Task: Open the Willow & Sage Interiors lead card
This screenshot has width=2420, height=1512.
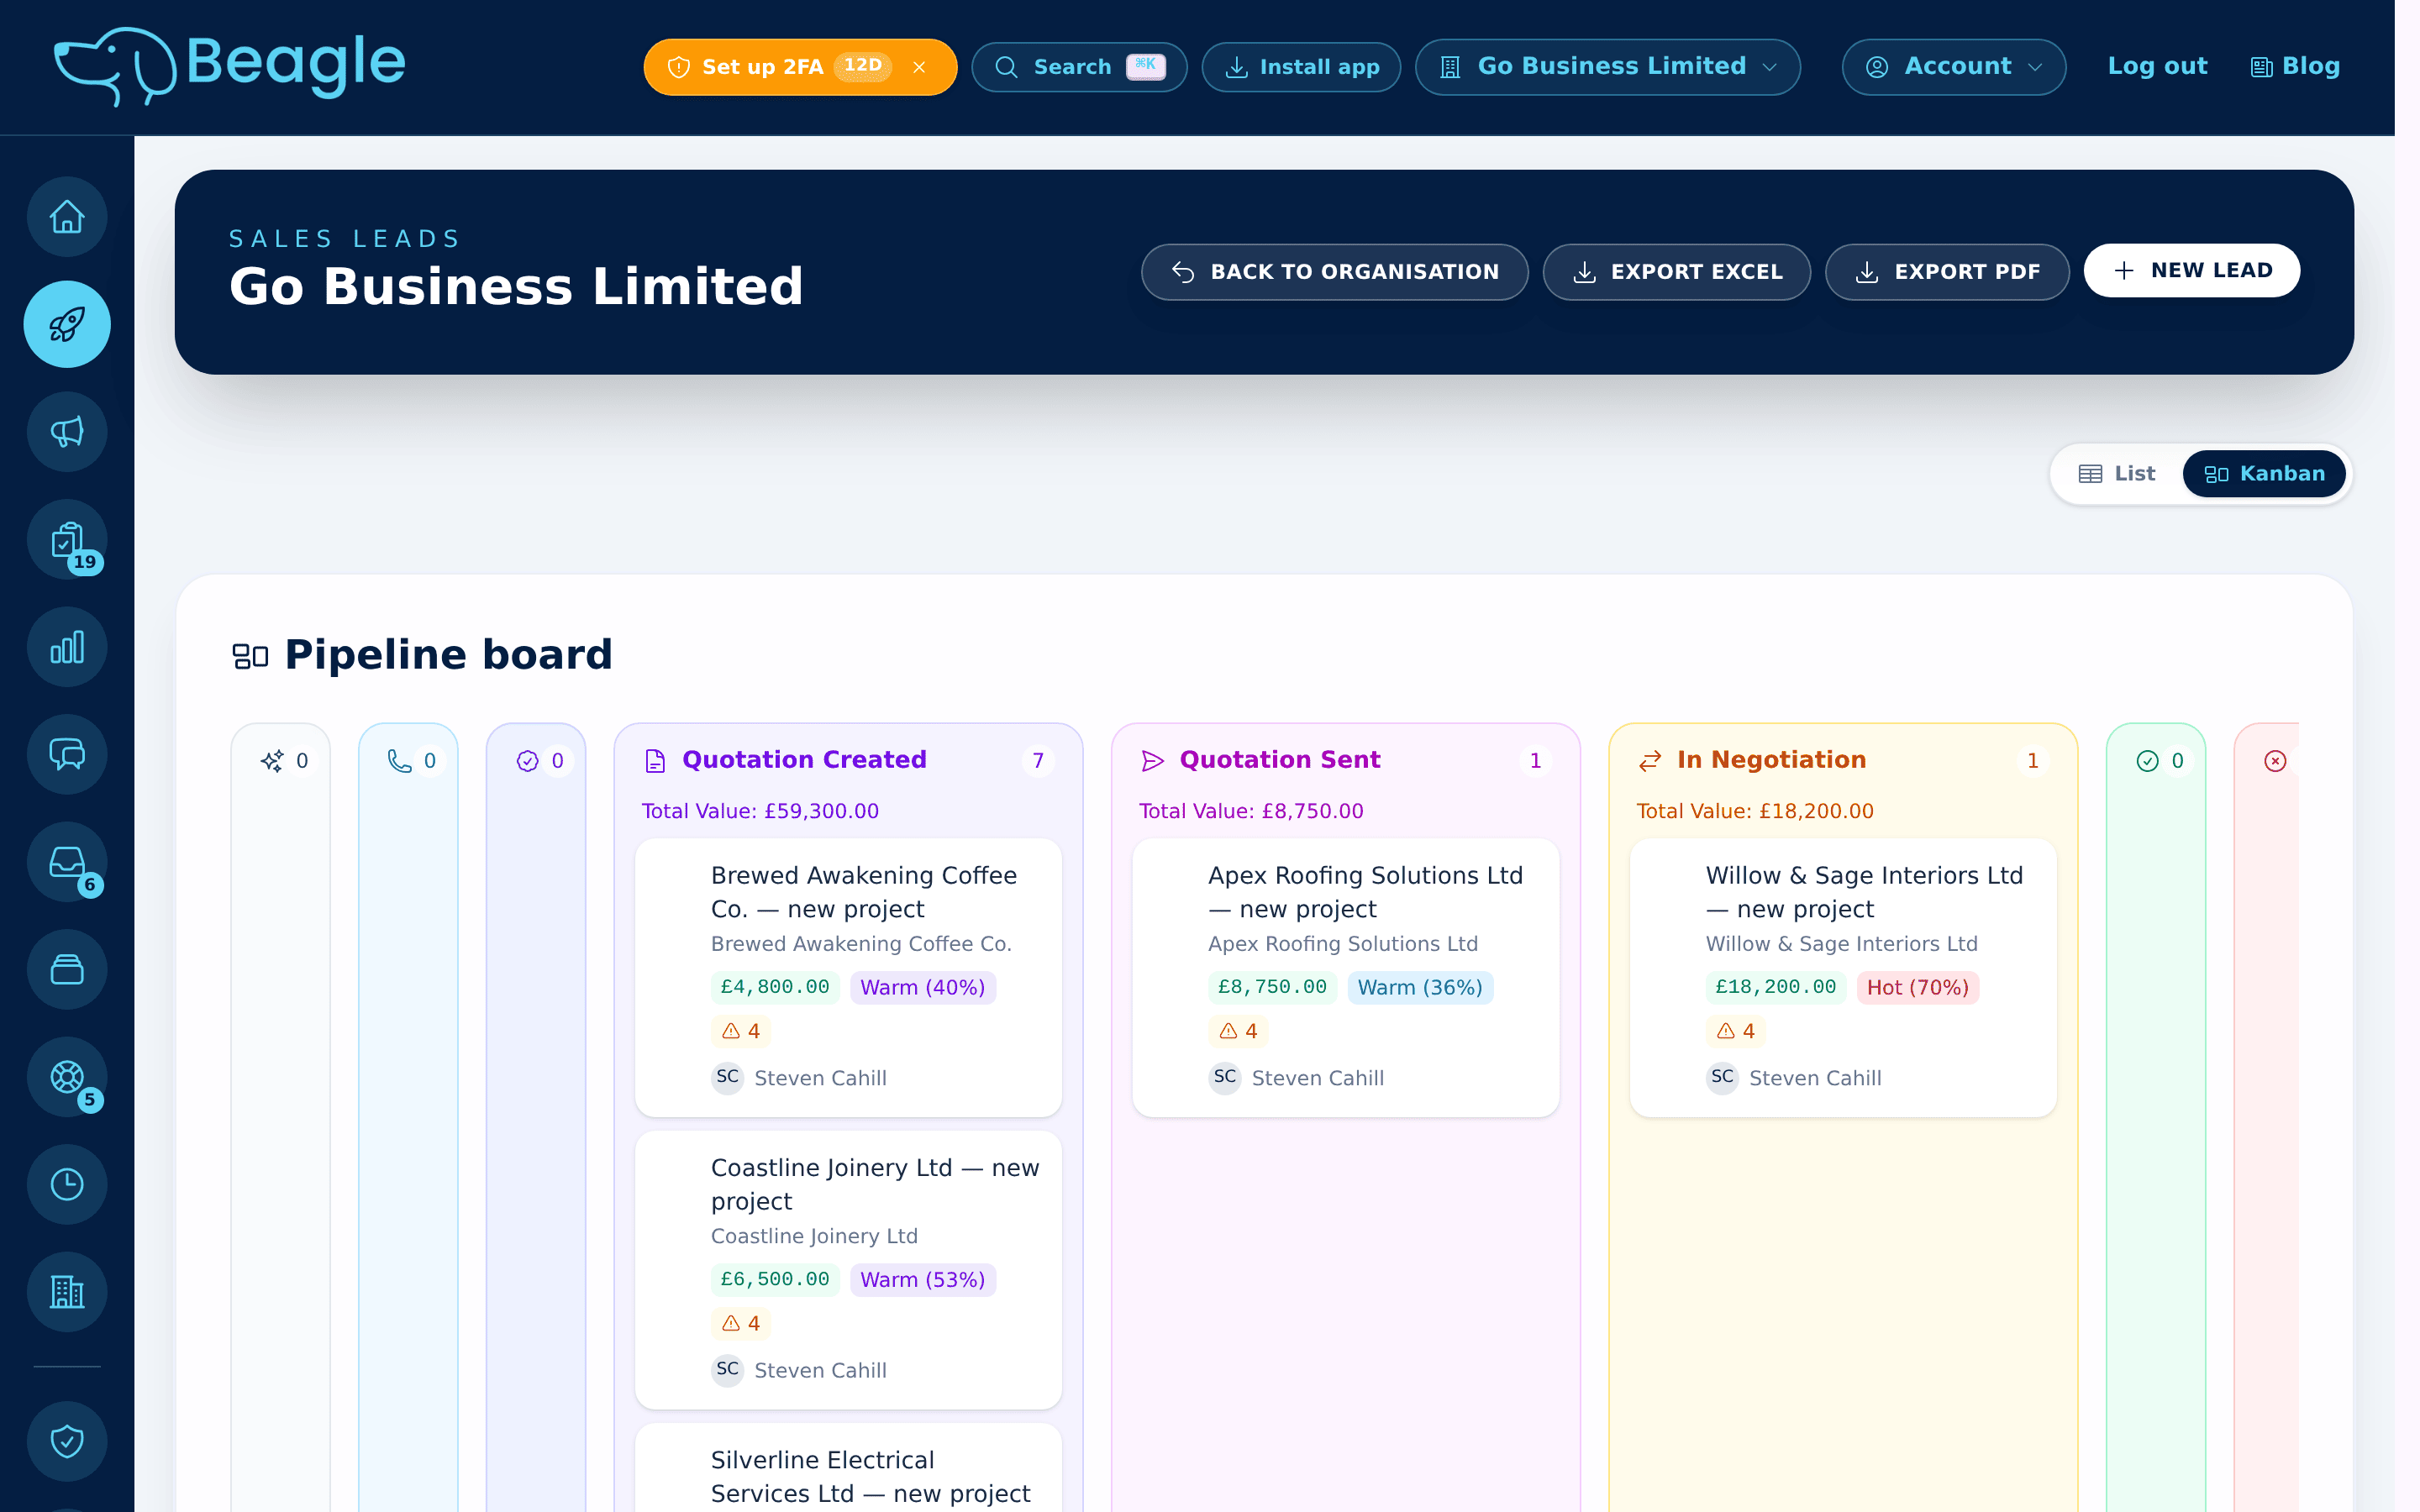Action: tap(1843, 978)
